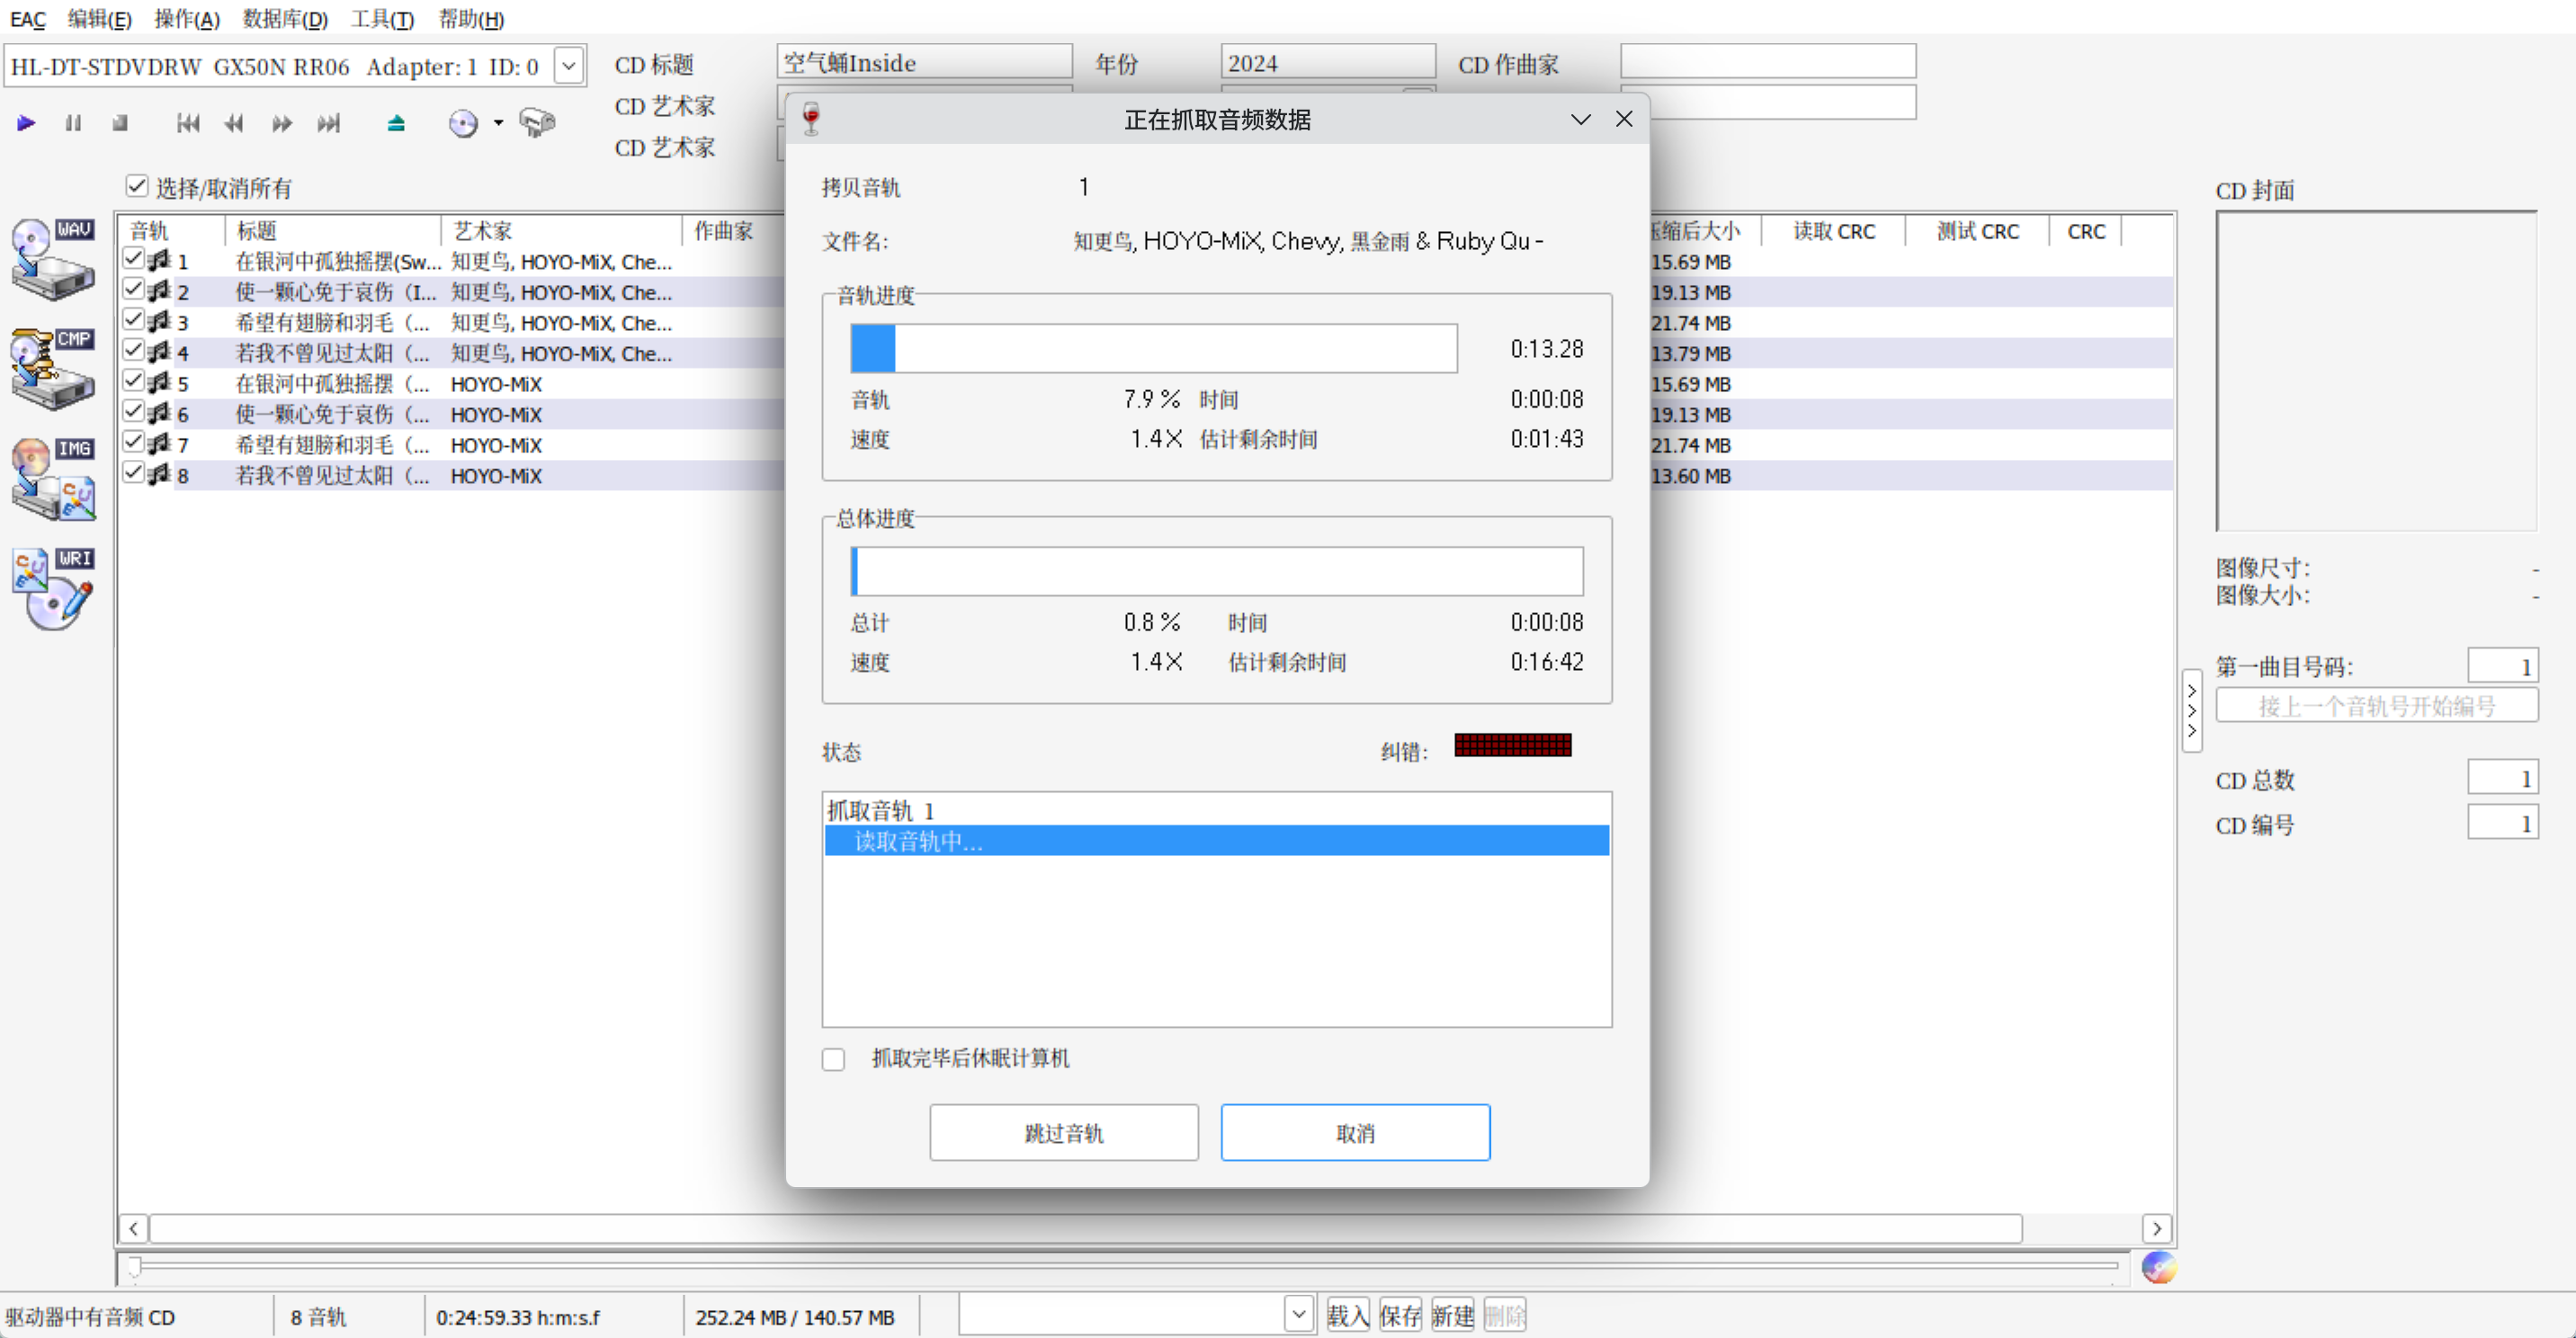
Task: Click the drive detection camera icon
Action: coord(538,123)
